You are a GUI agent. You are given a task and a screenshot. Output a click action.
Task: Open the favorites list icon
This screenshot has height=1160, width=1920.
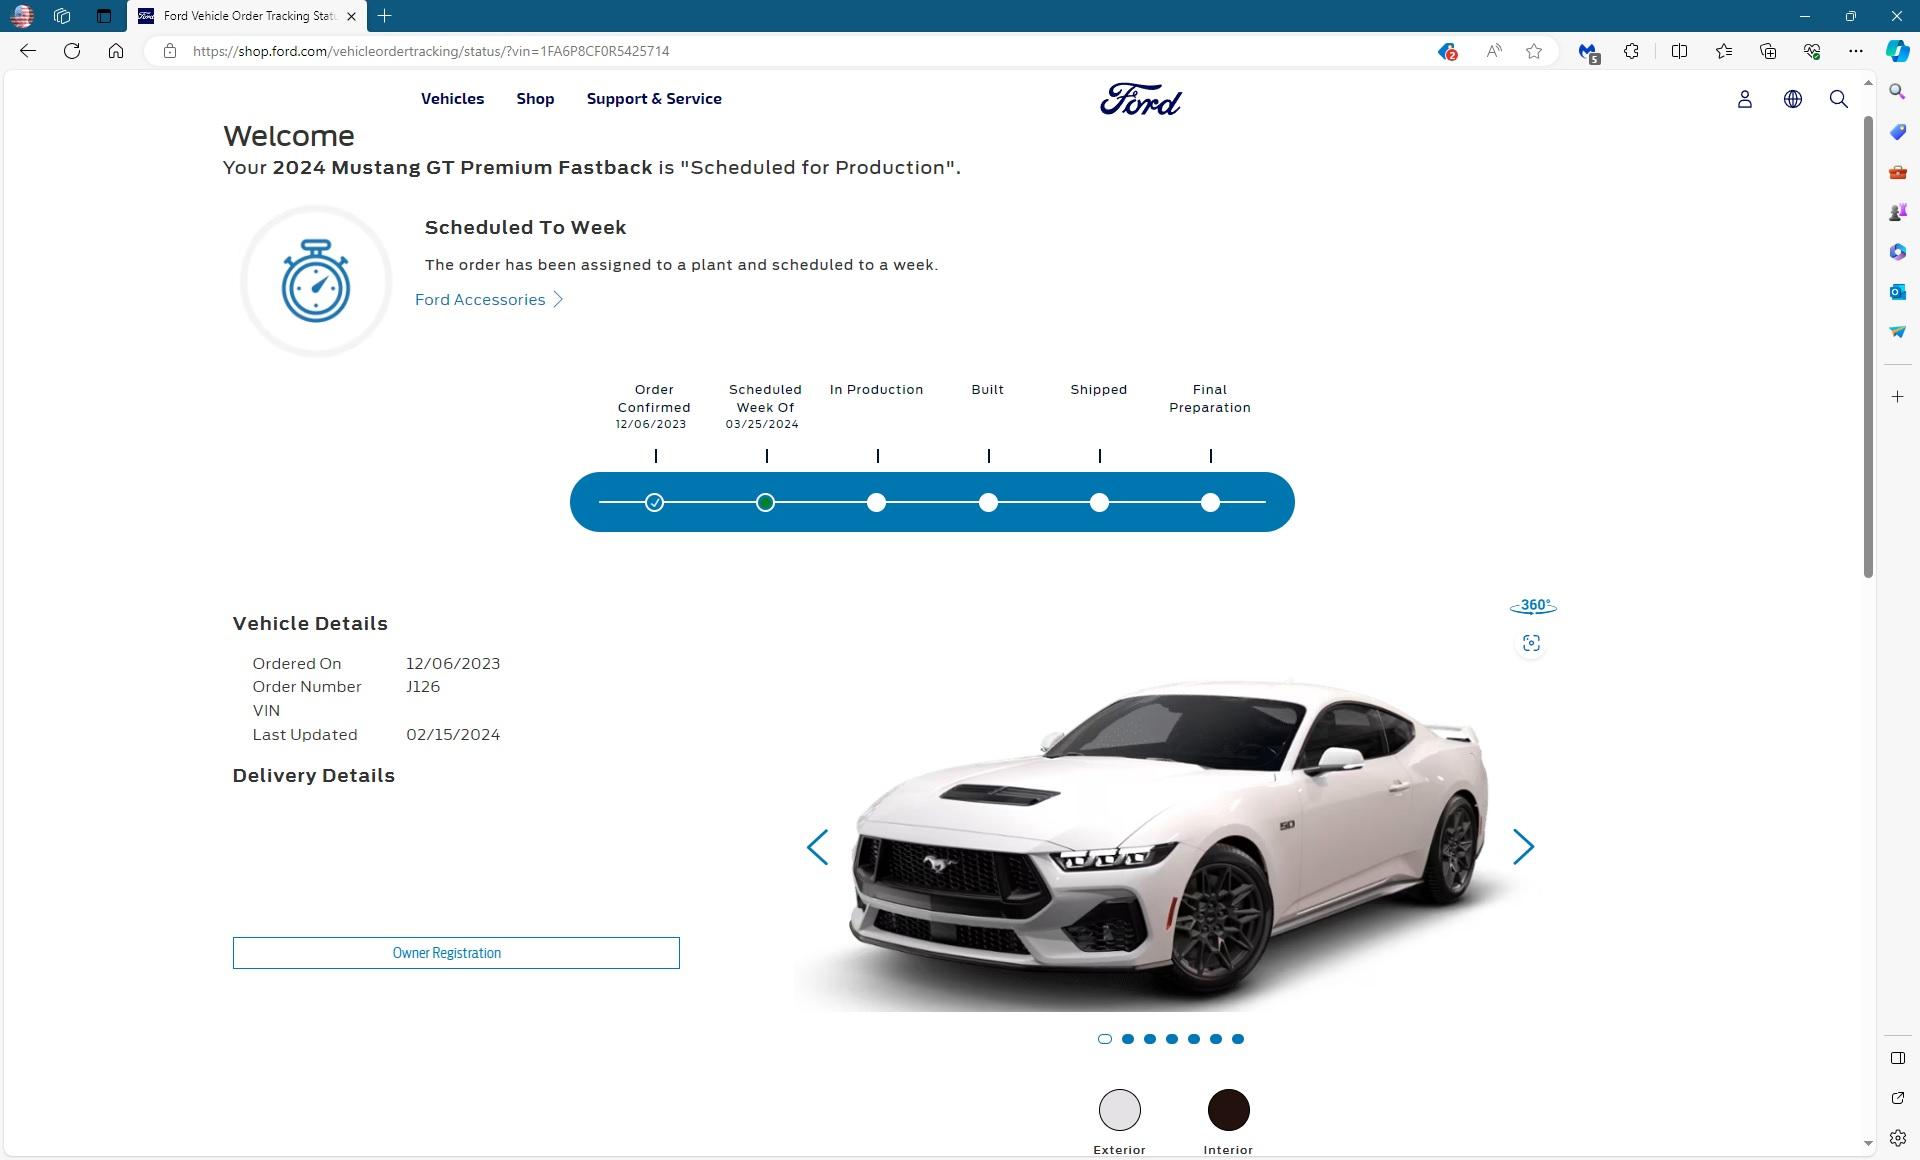click(x=1724, y=51)
